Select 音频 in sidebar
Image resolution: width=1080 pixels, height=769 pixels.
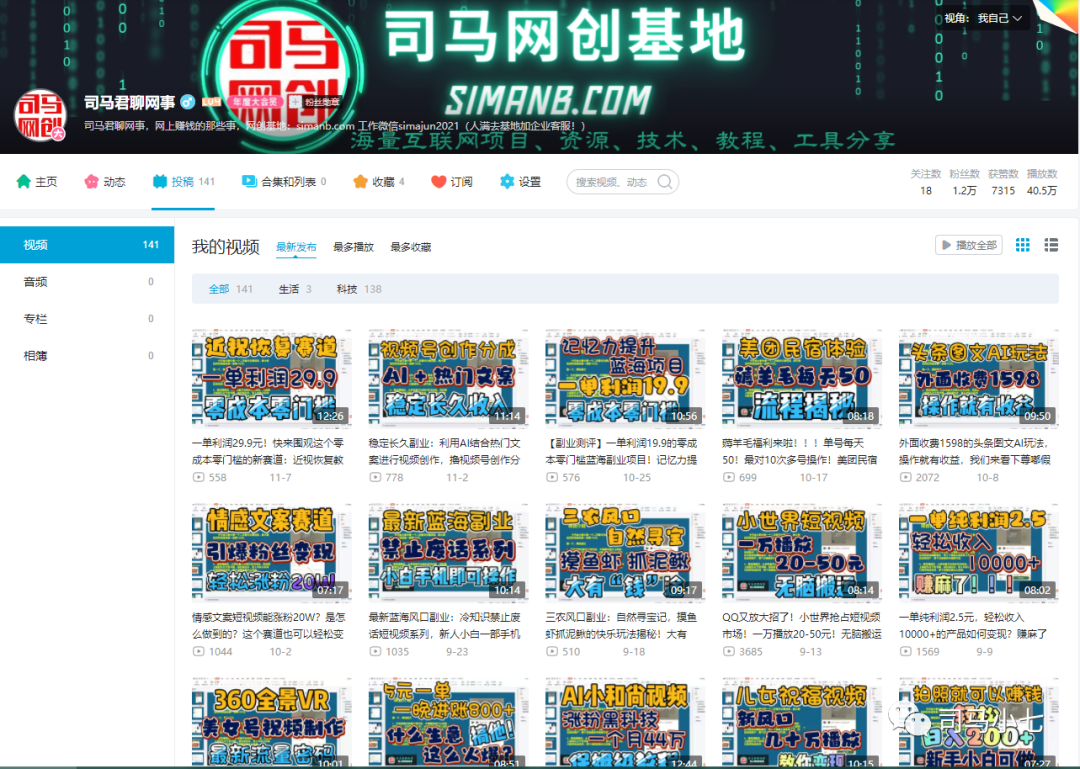point(87,282)
